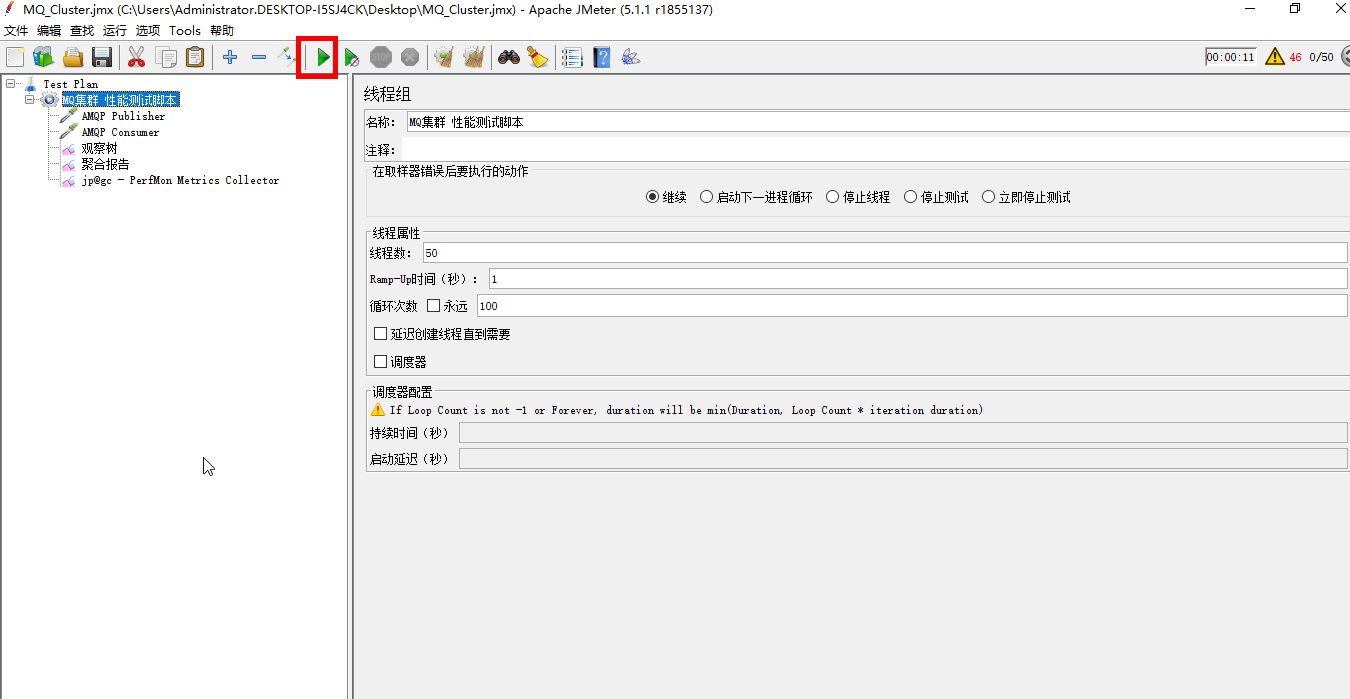Expand all nodes with plus icon

(x=230, y=57)
